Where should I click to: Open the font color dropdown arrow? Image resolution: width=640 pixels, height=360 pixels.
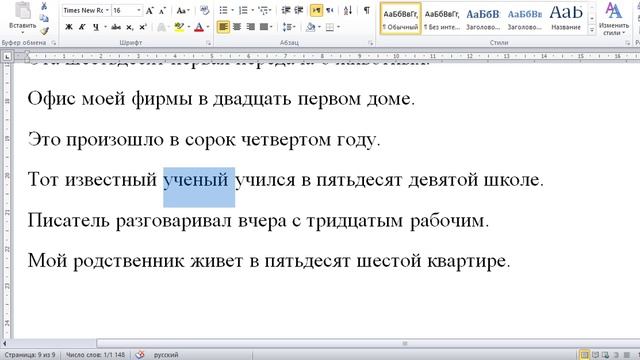(x=208, y=27)
